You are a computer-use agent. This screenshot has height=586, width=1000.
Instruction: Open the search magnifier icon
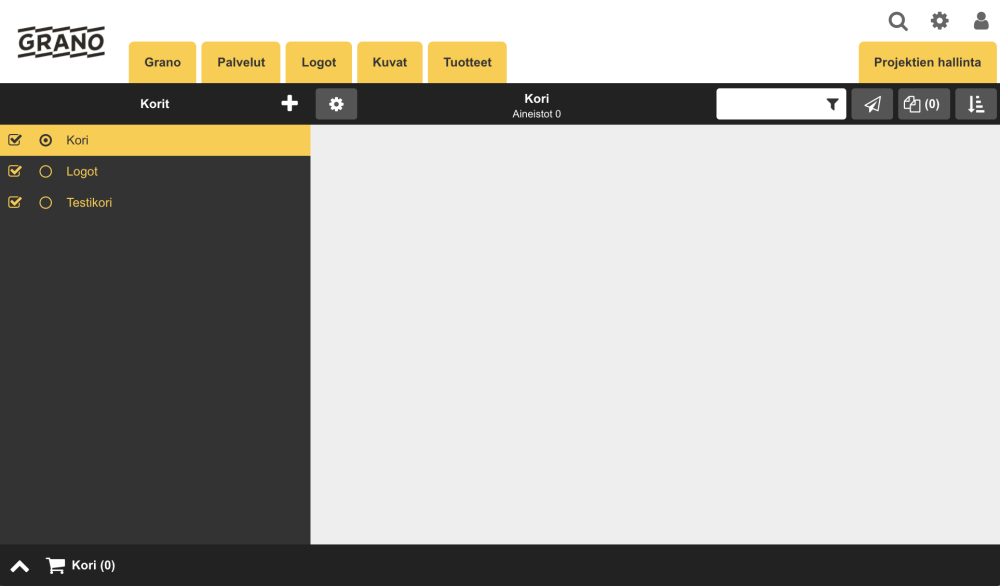click(x=898, y=21)
